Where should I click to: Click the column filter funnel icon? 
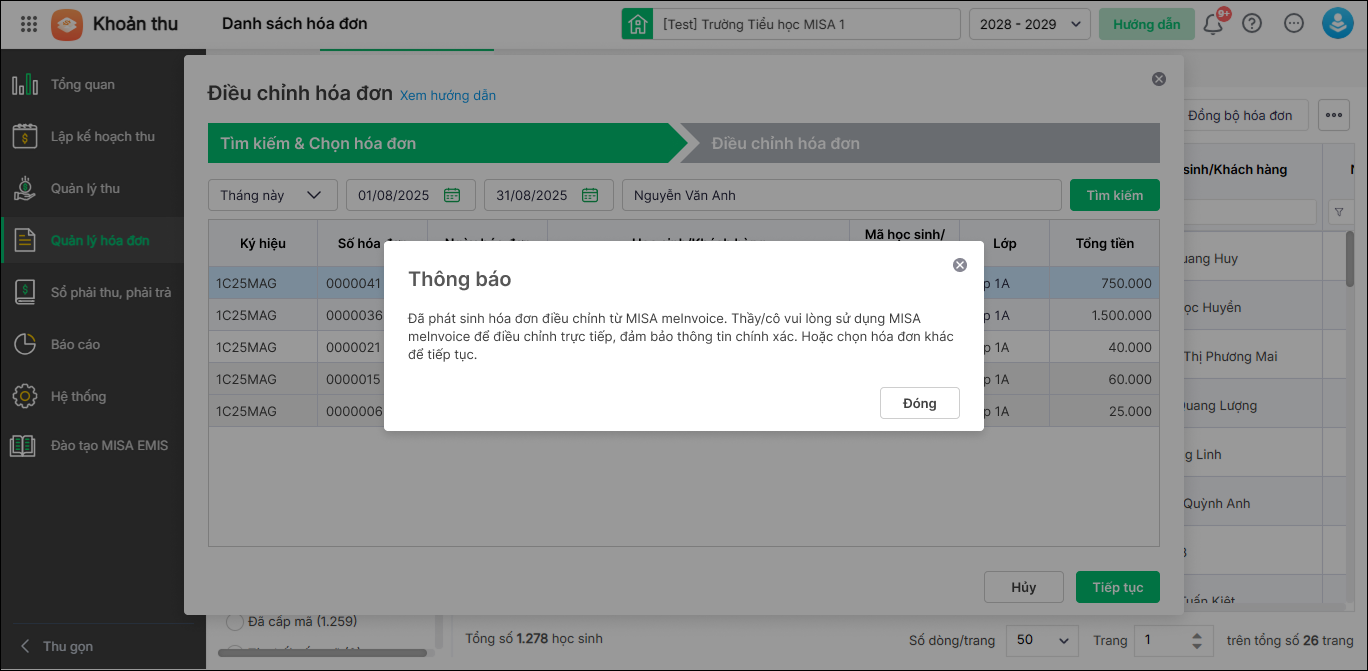1339,212
